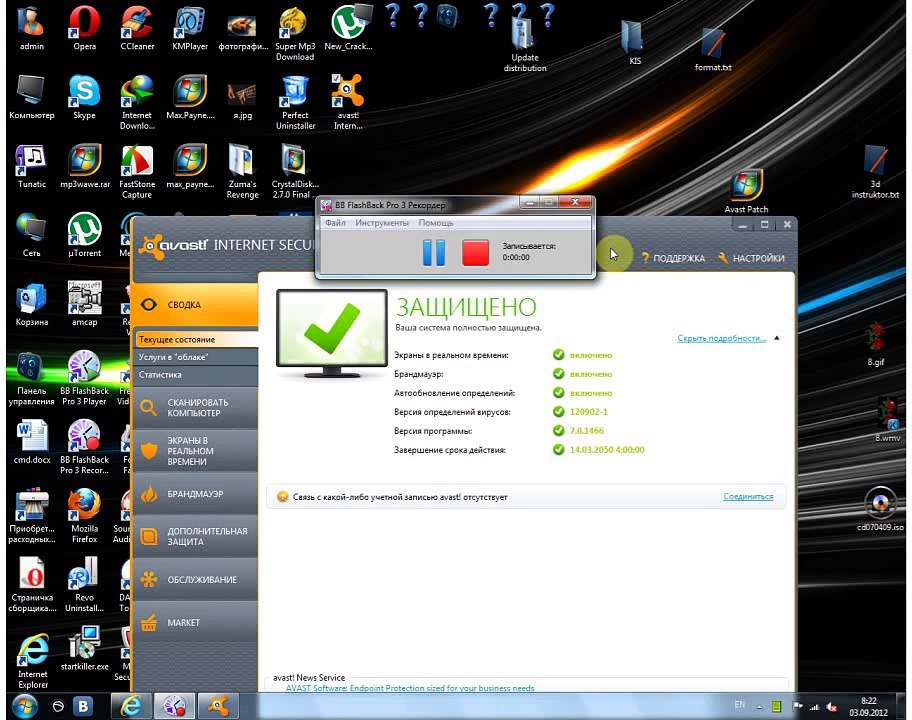Pause the BB FlashBack recording

[x=433, y=253]
